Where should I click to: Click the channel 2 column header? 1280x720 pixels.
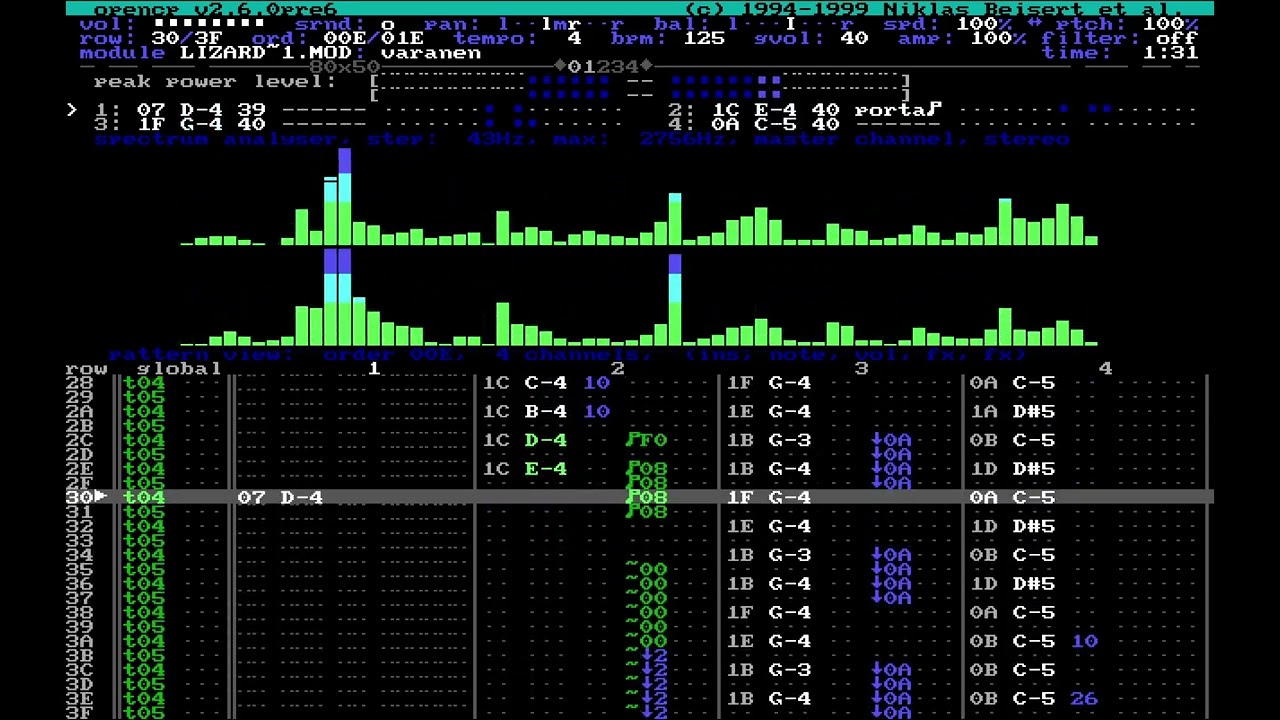point(617,369)
